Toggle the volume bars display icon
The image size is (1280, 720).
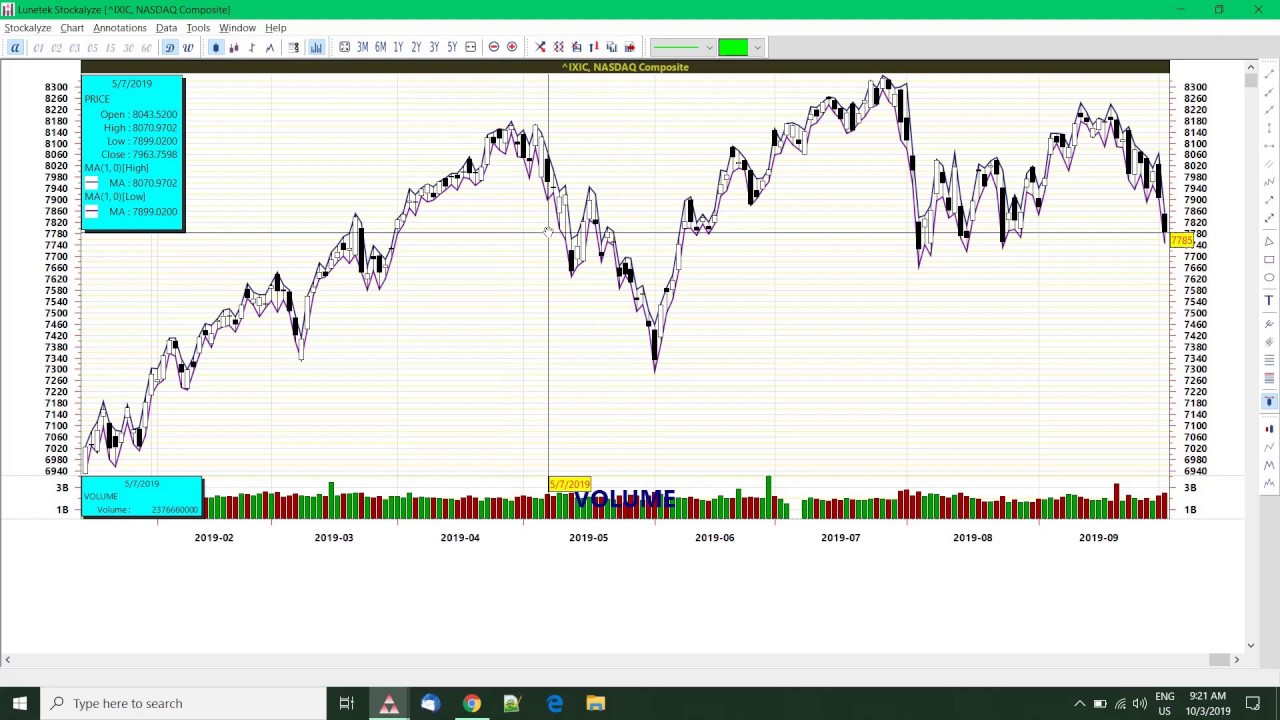click(316, 47)
